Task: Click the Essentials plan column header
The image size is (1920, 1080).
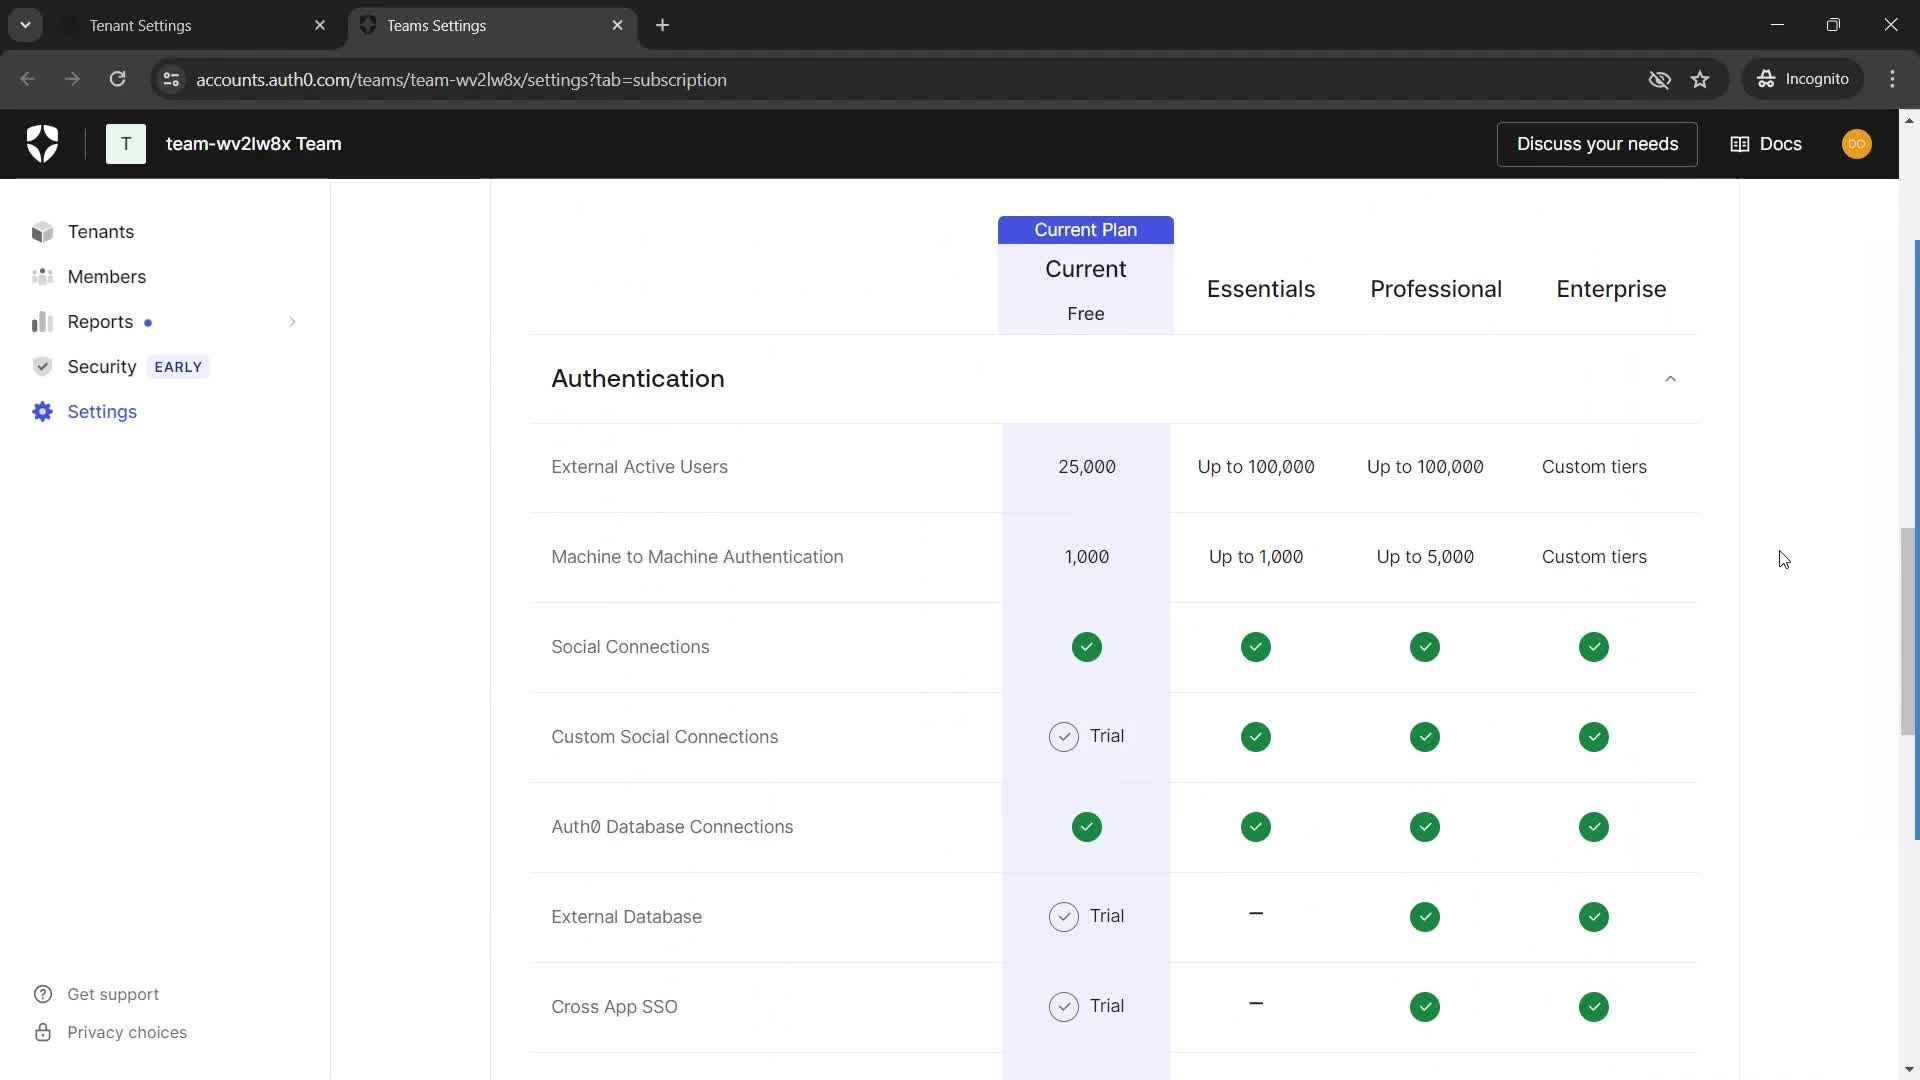Action: tap(1261, 289)
